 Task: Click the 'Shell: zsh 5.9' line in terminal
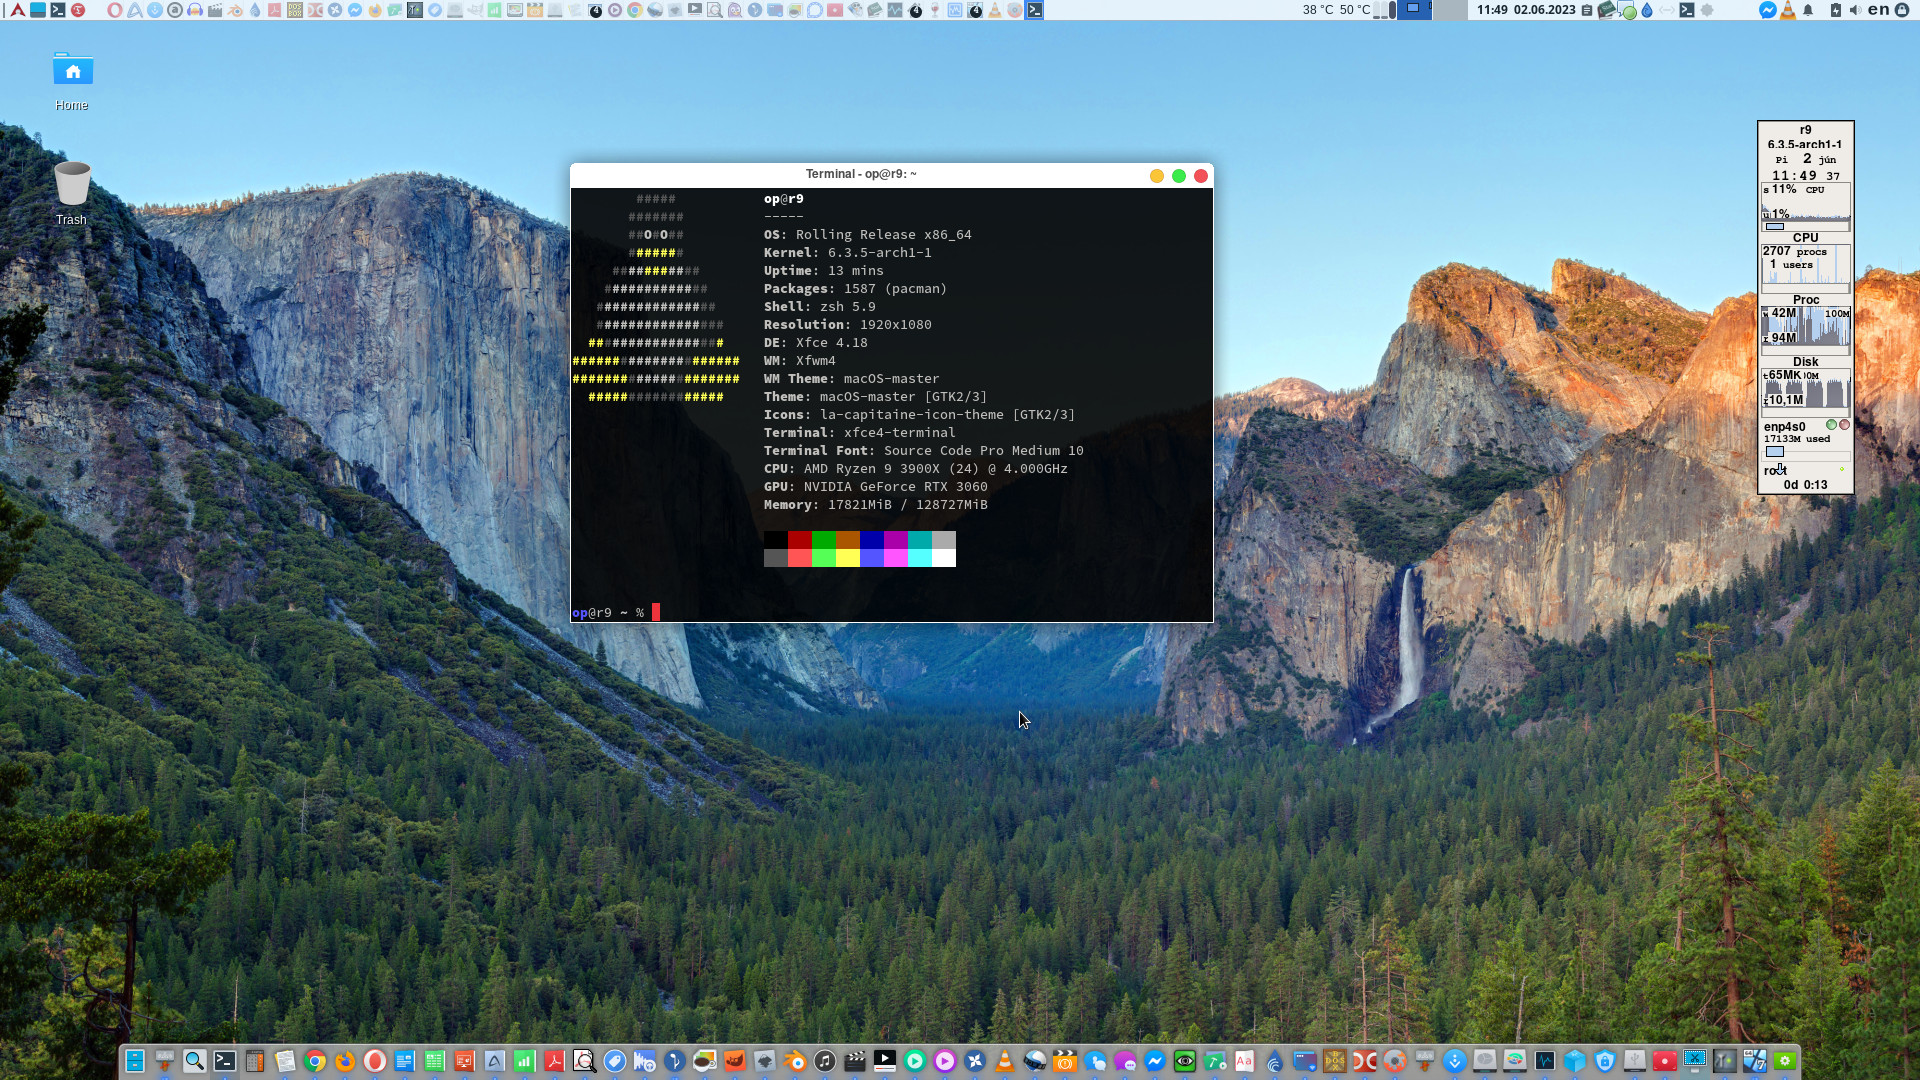pos(820,307)
